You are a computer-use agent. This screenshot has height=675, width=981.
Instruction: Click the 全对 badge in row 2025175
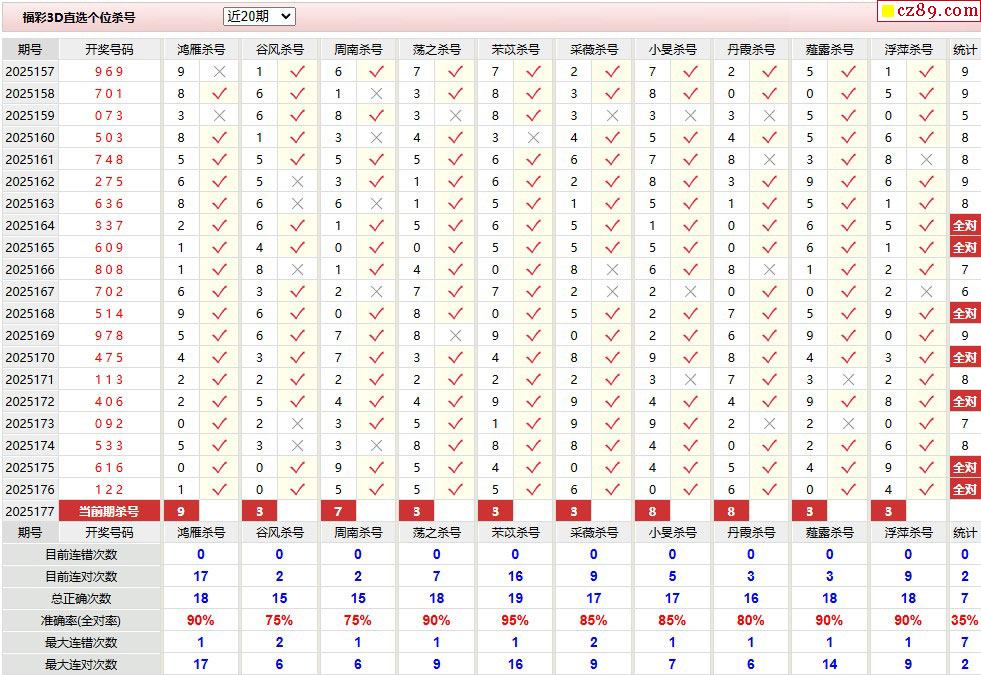click(964, 467)
